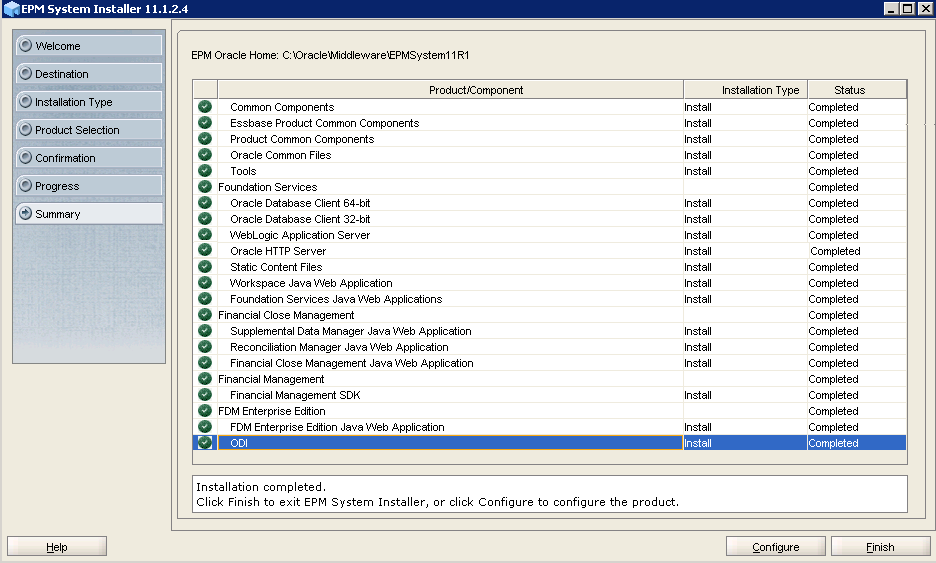The height and width of the screenshot is (563, 936).
Task: Click the check icon next to WebLogic Application Server
Action: point(205,235)
